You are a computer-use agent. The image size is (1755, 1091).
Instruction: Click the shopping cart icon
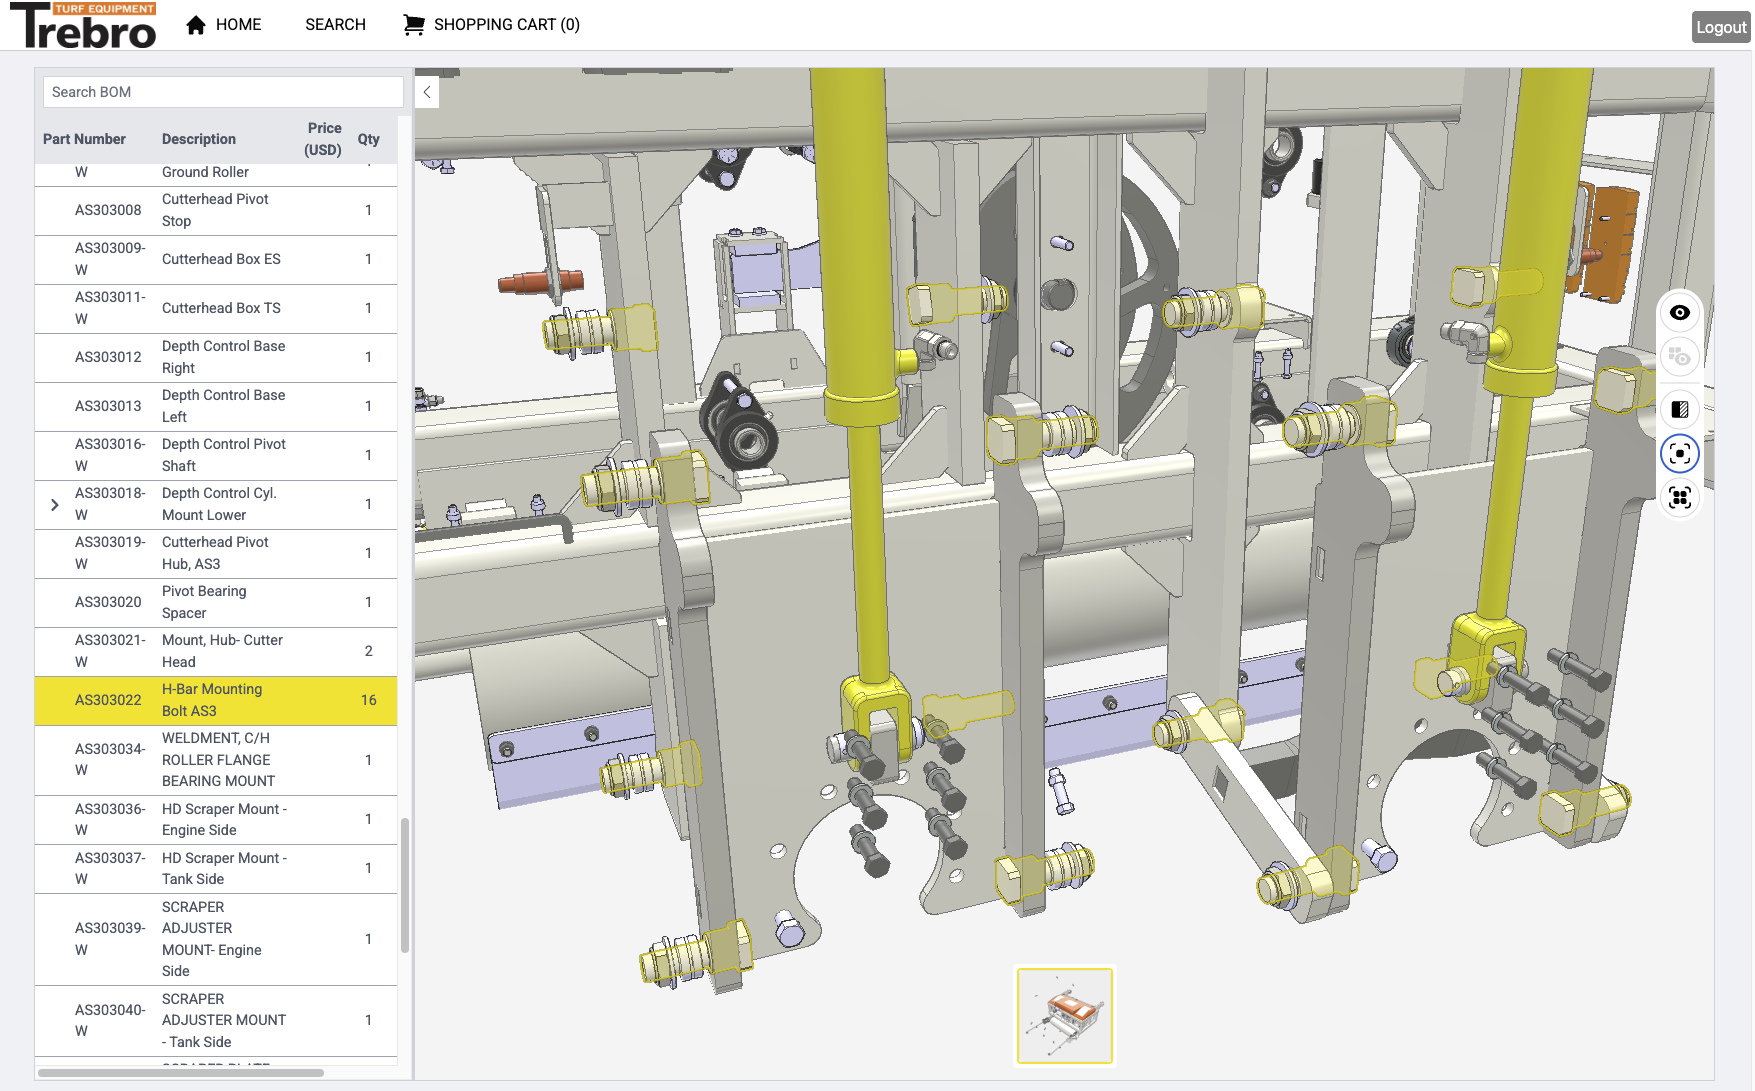point(413,25)
